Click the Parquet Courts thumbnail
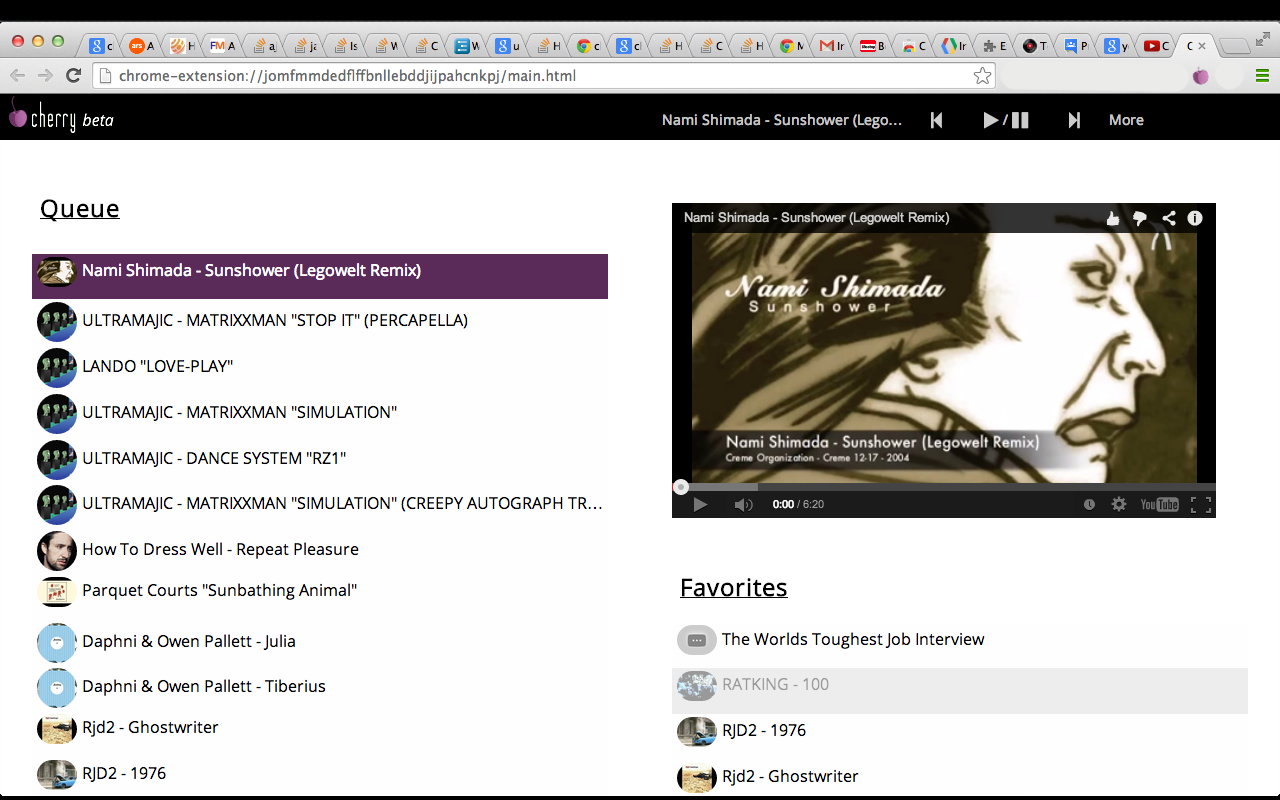Image resolution: width=1280 pixels, height=800 pixels. [x=57, y=592]
